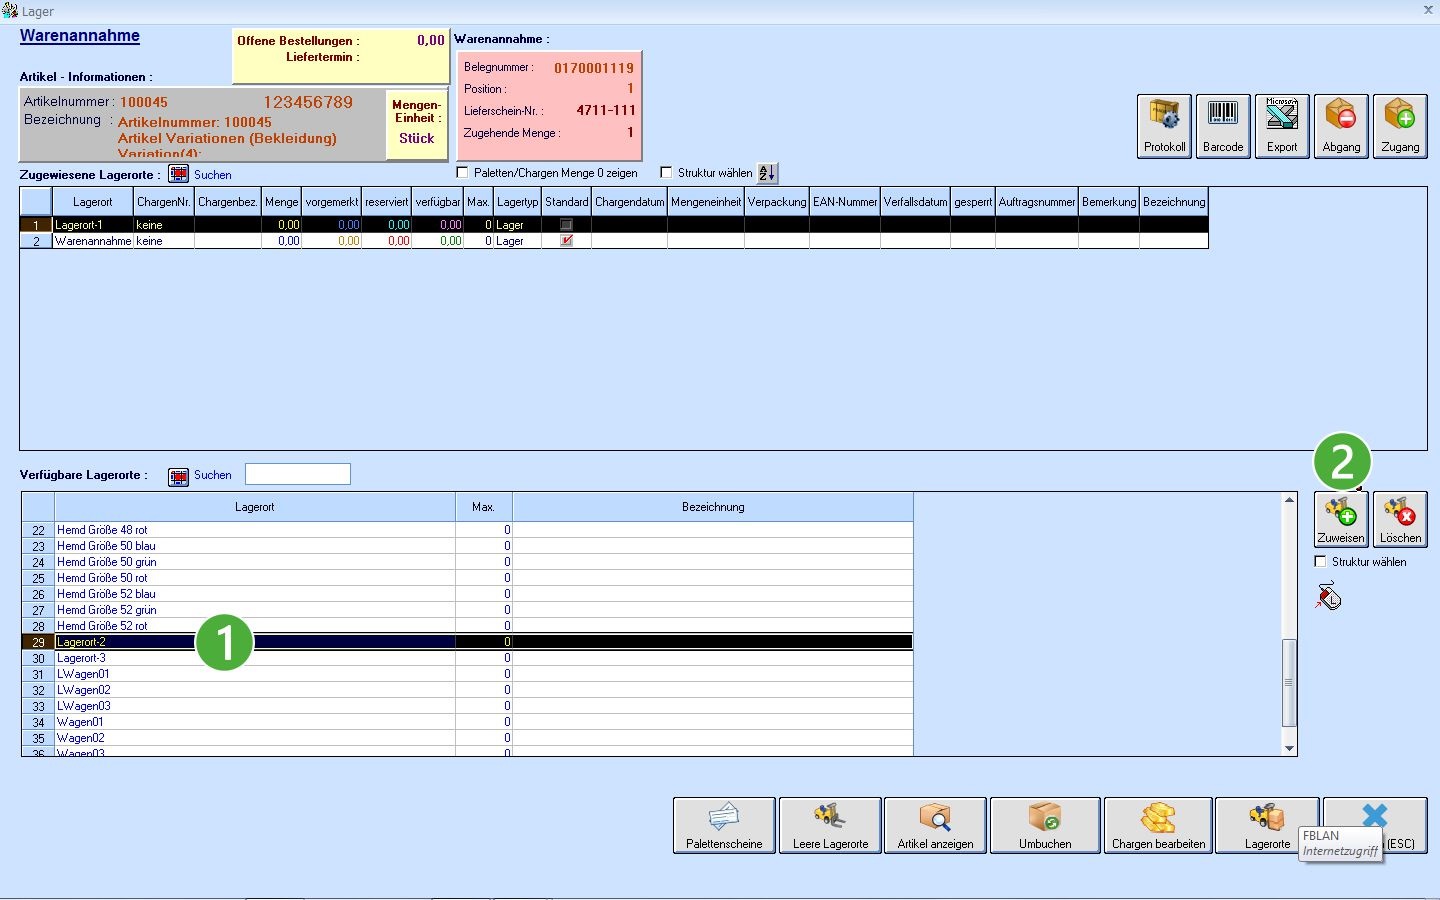Image resolution: width=1440 pixels, height=900 pixels.
Task: Toggle Standard checkbox in Warenannahme row
Action: click(566, 241)
